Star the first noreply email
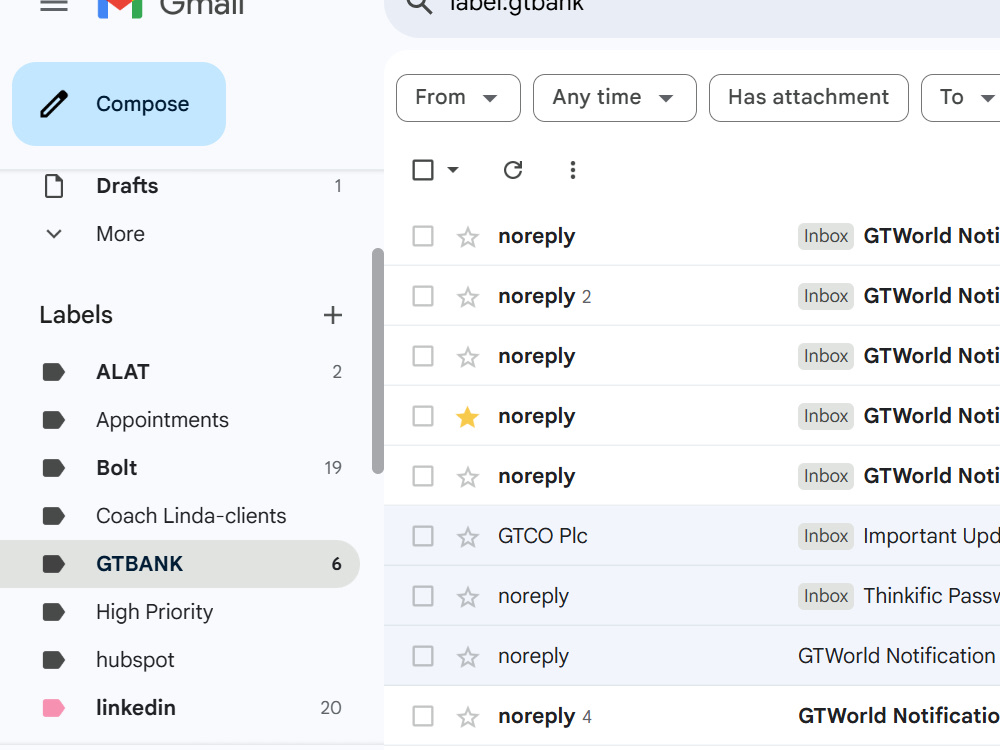The height and width of the screenshot is (750, 1000). (x=467, y=237)
